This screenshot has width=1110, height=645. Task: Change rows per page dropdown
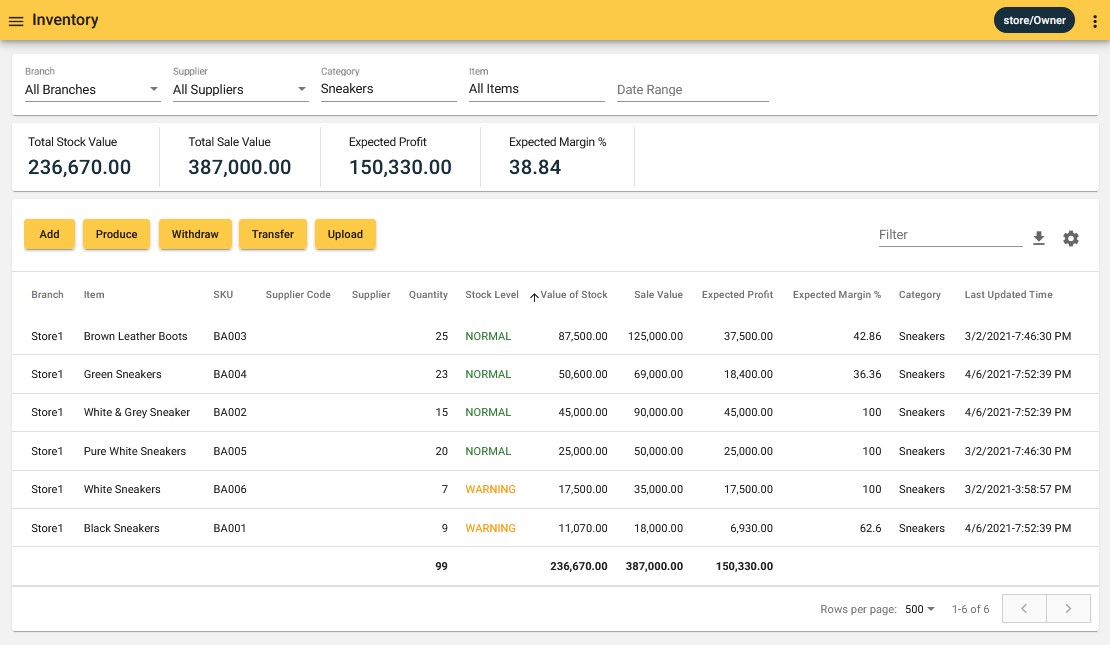(x=919, y=609)
